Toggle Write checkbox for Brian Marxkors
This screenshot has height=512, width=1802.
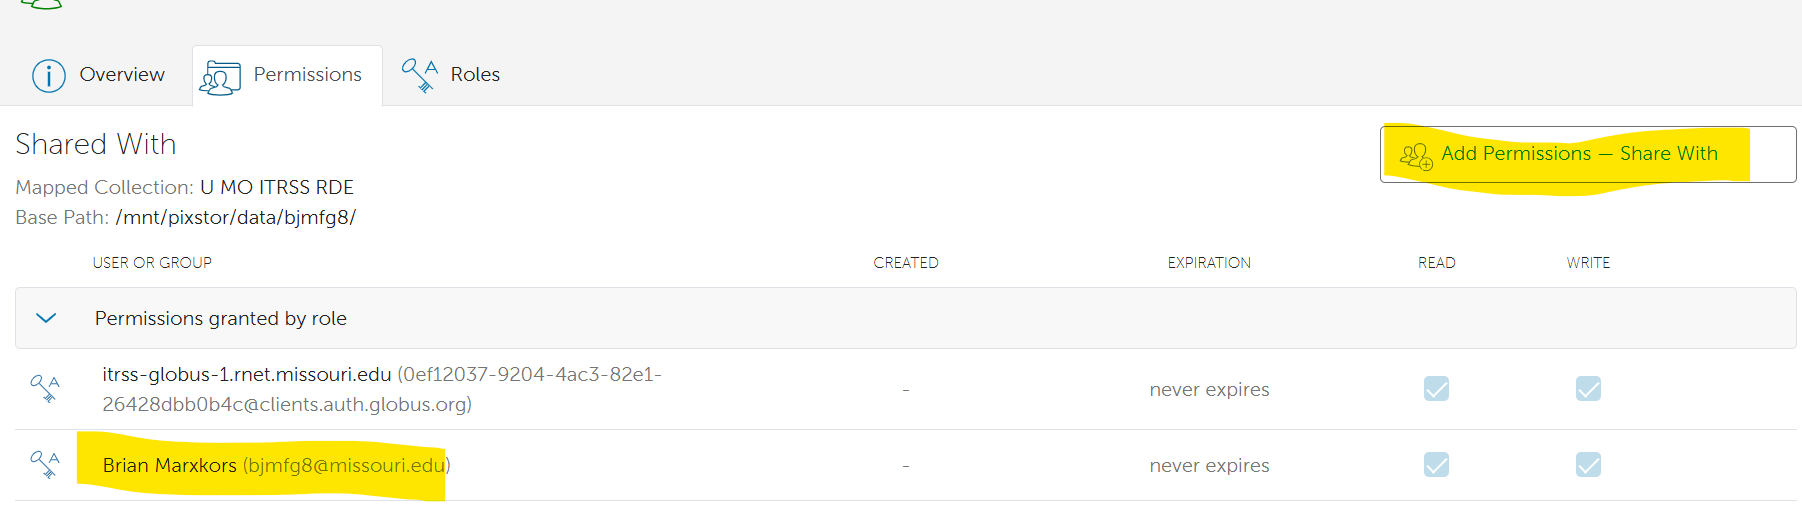click(x=1588, y=464)
